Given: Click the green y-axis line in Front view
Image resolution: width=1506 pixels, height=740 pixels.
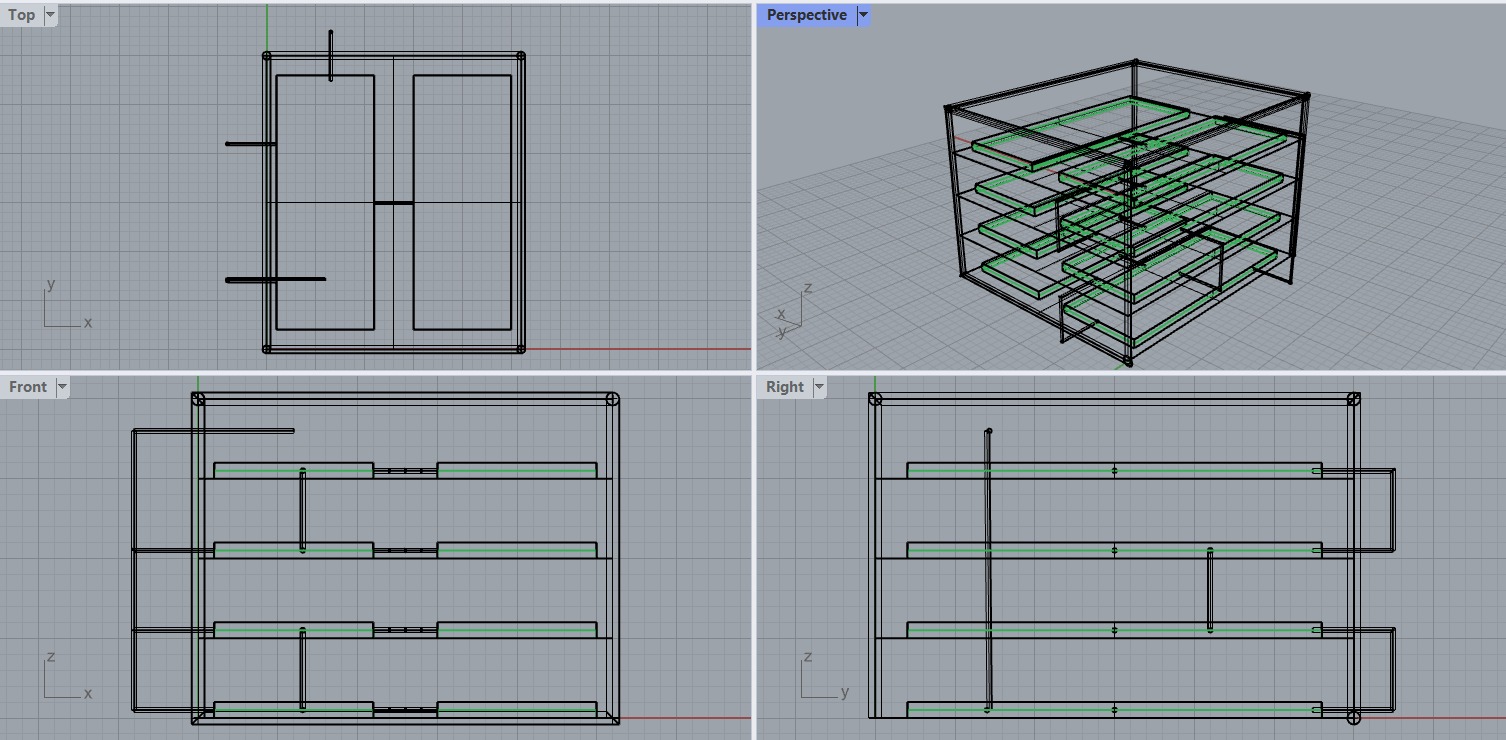Looking at the screenshot, I should [x=198, y=385].
